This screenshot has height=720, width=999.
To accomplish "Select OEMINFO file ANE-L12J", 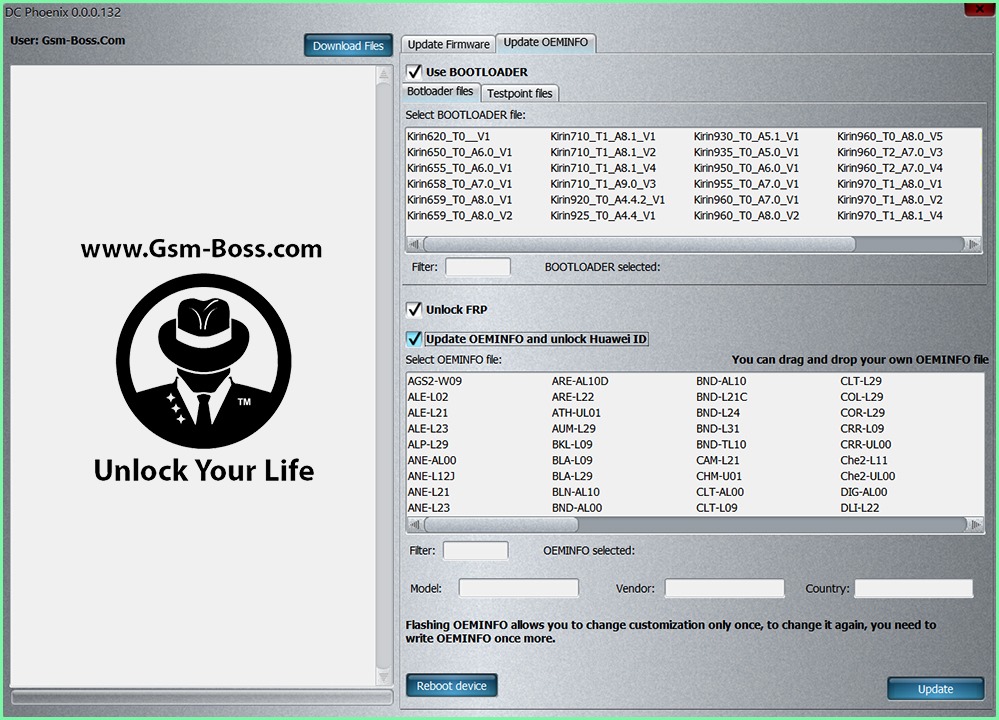I will 431,477.
